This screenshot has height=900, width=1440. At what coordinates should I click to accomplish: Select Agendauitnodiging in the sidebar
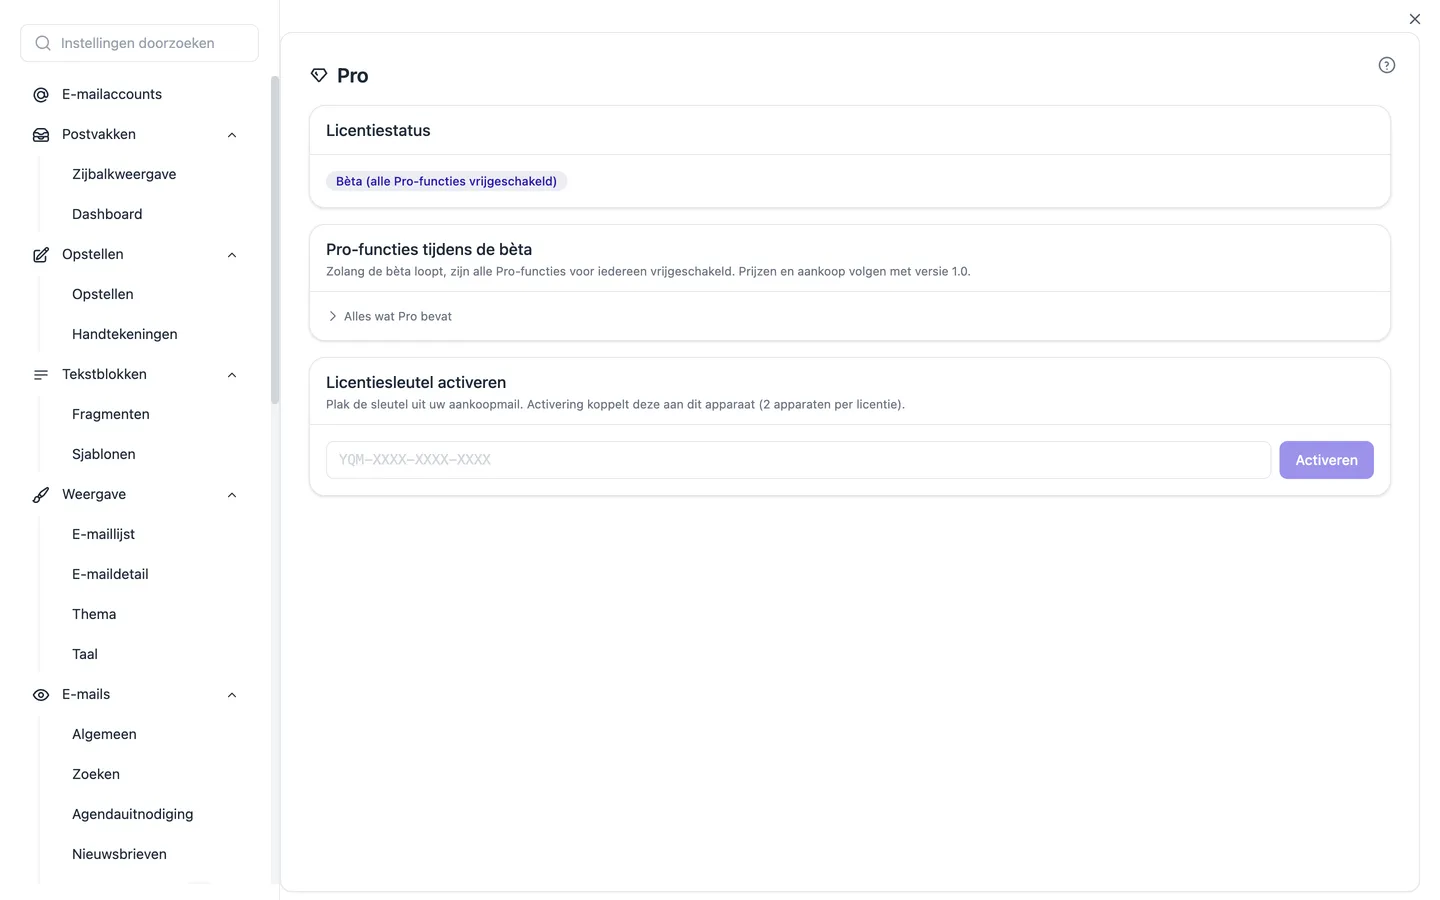(133, 814)
